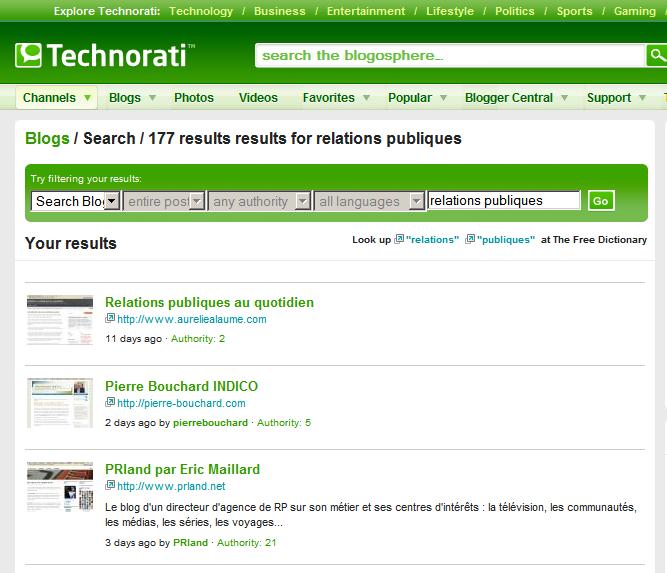Open Relations publiques au quotidien blog title
Image resolution: width=667 pixels, height=573 pixels.
tap(209, 302)
